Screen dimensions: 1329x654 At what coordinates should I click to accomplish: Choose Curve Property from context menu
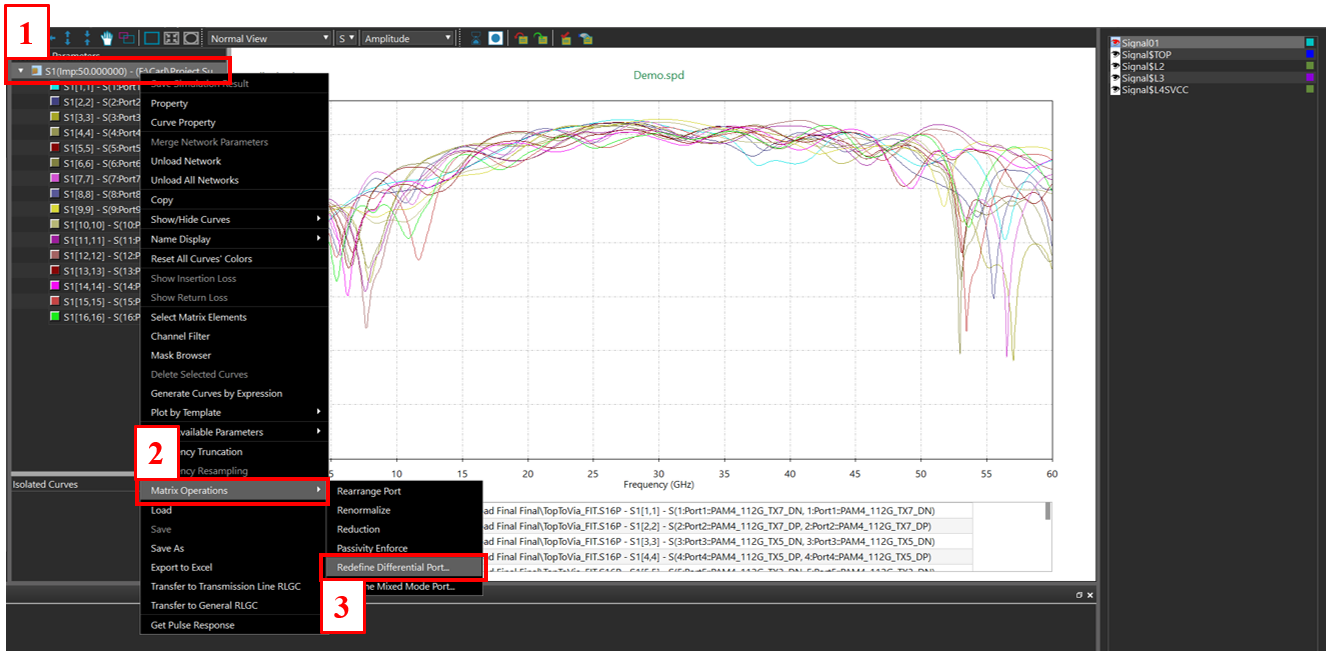[234, 122]
